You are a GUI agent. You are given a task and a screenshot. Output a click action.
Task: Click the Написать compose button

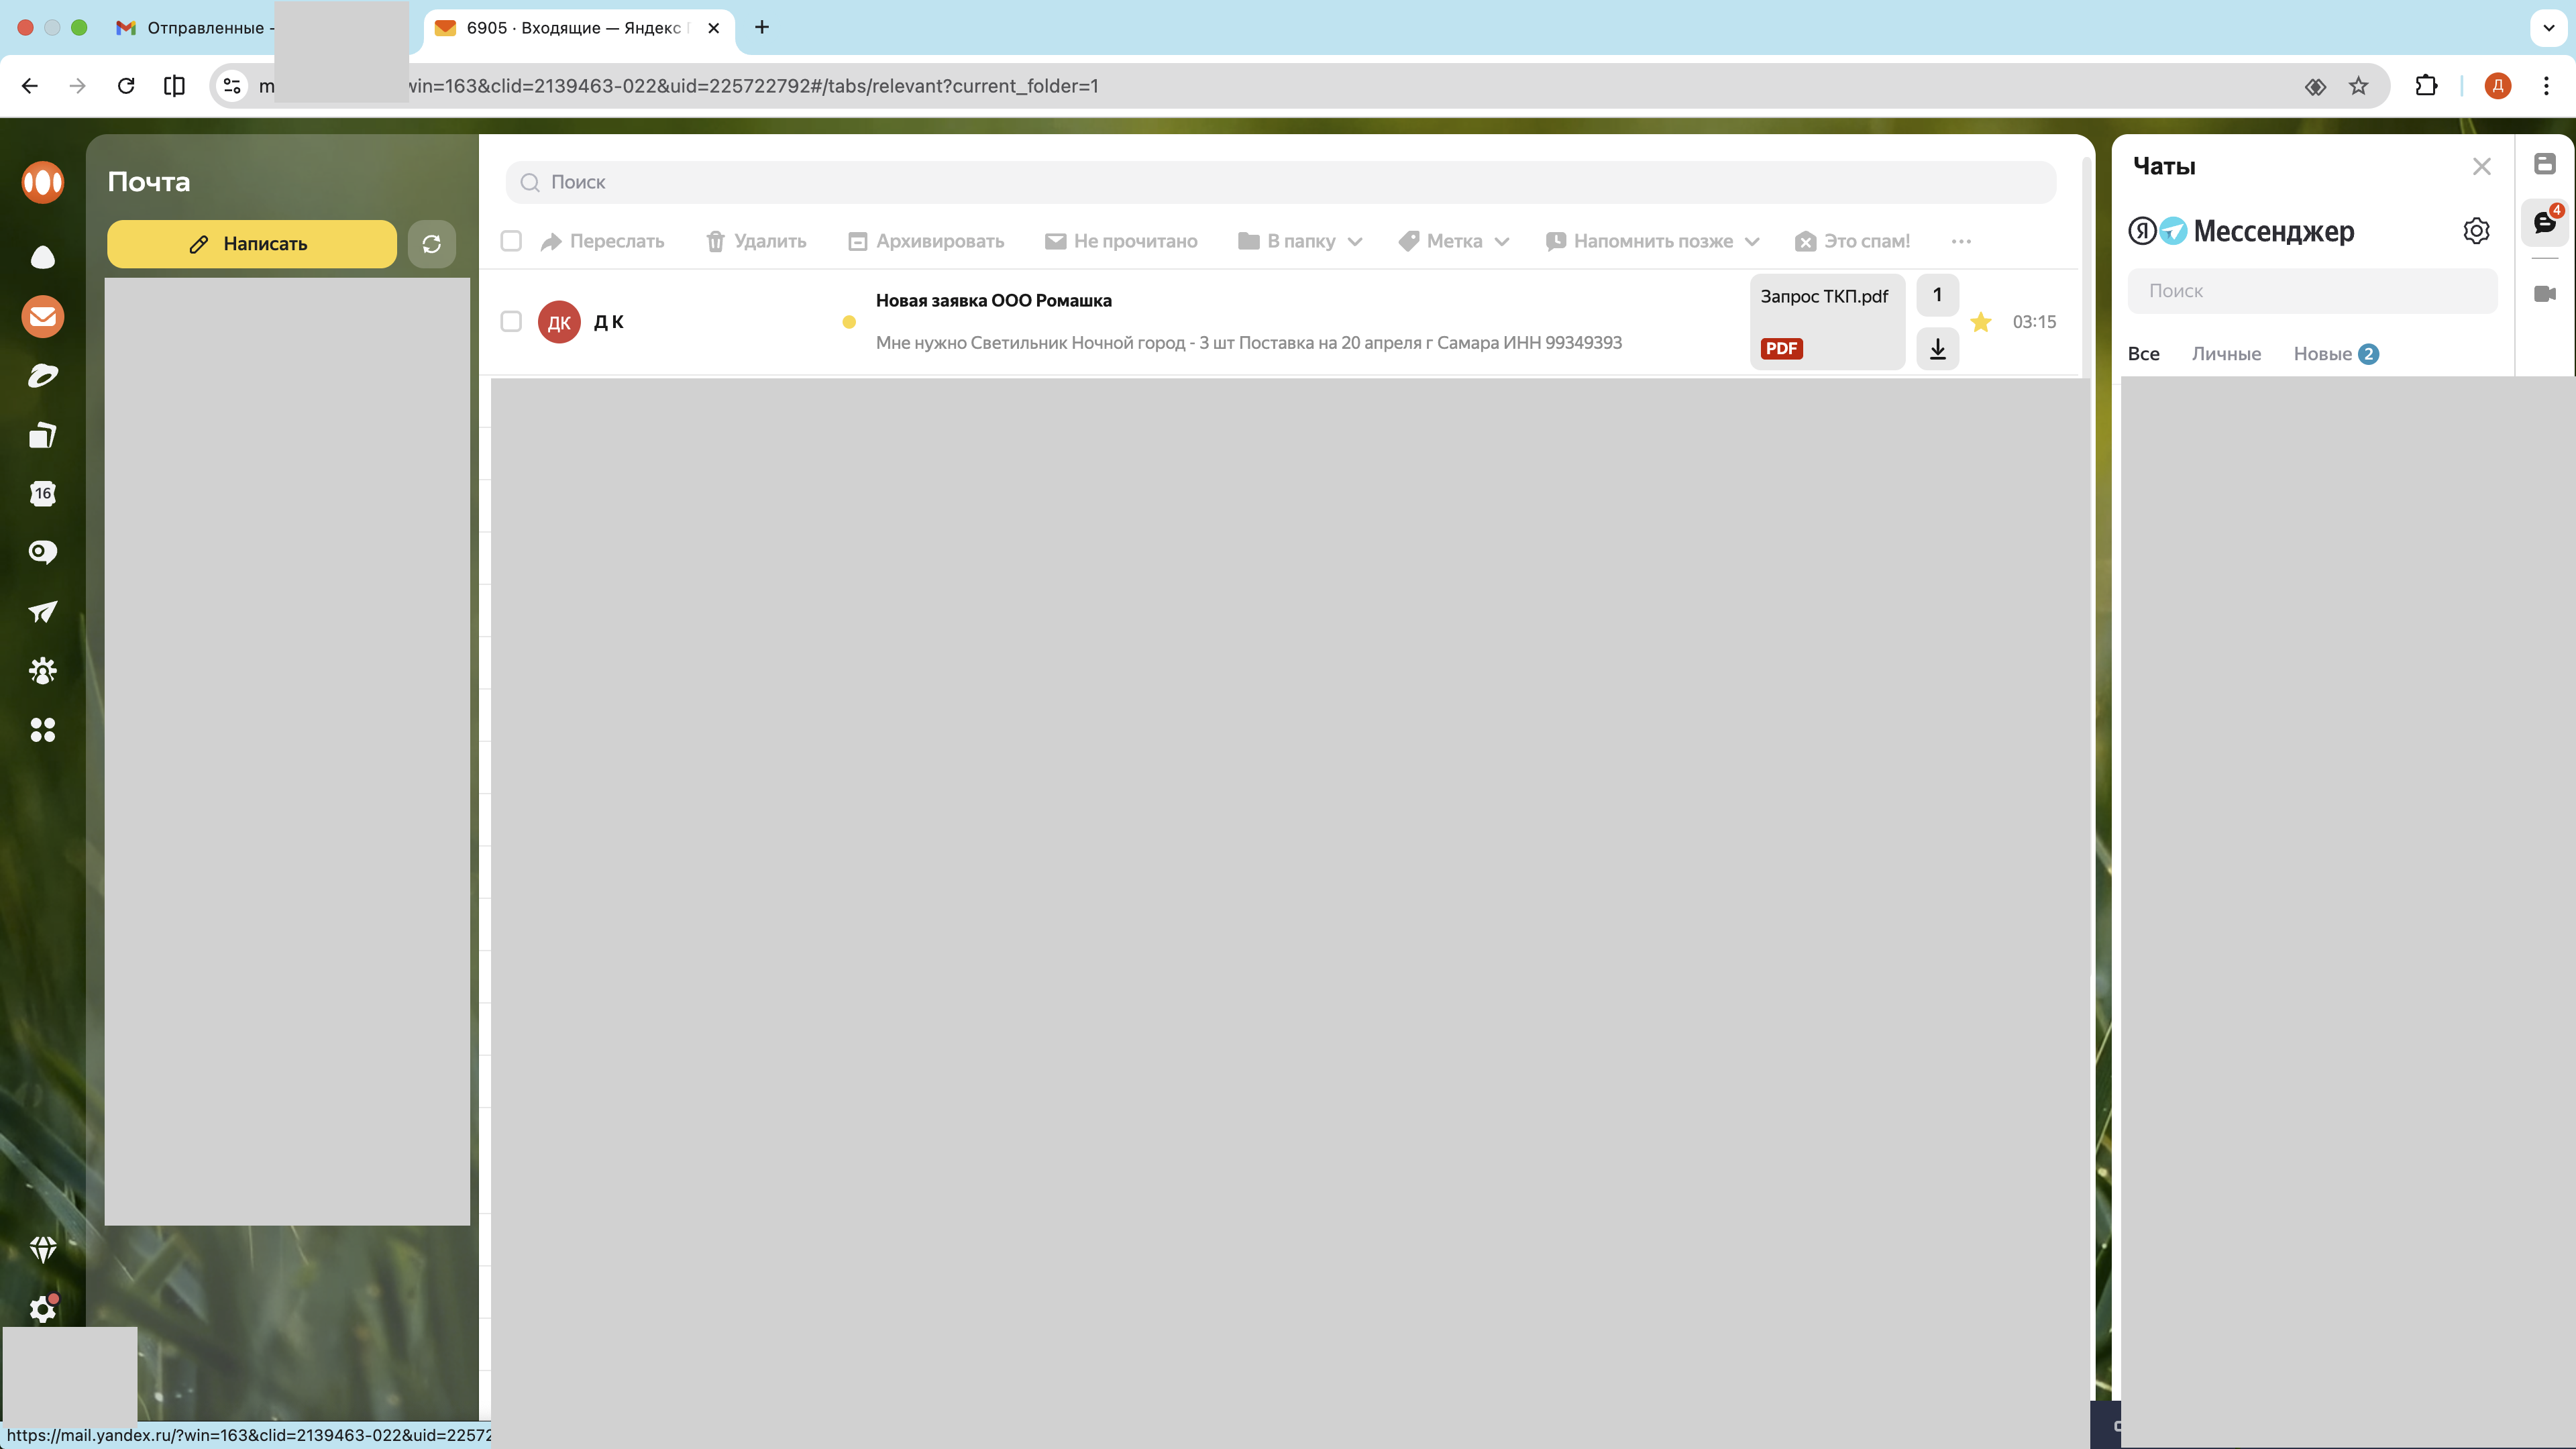tap(251, 244)
